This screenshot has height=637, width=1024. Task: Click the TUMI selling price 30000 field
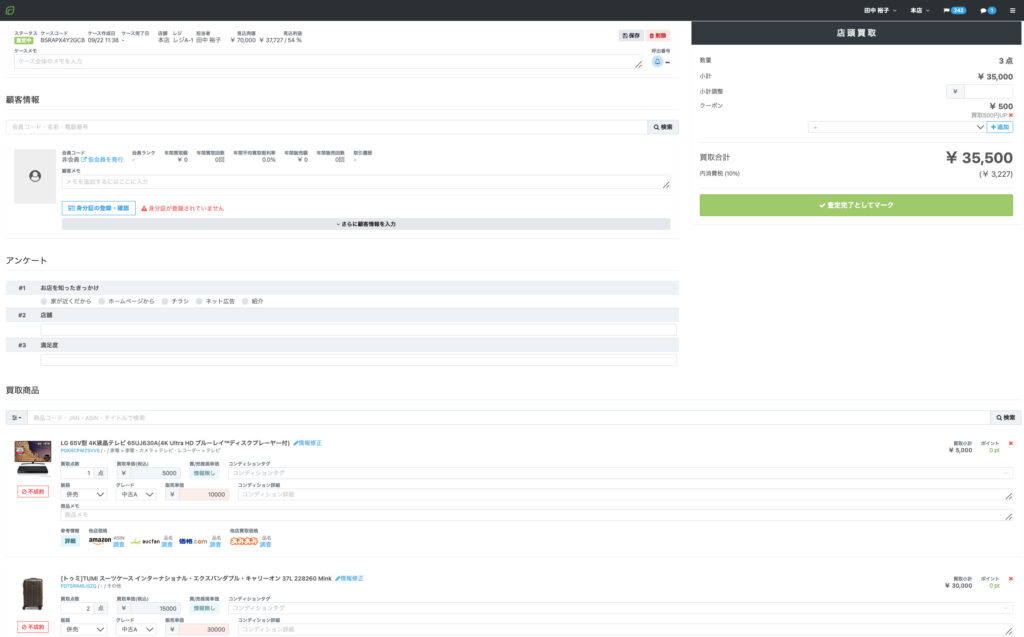(203, 630)
